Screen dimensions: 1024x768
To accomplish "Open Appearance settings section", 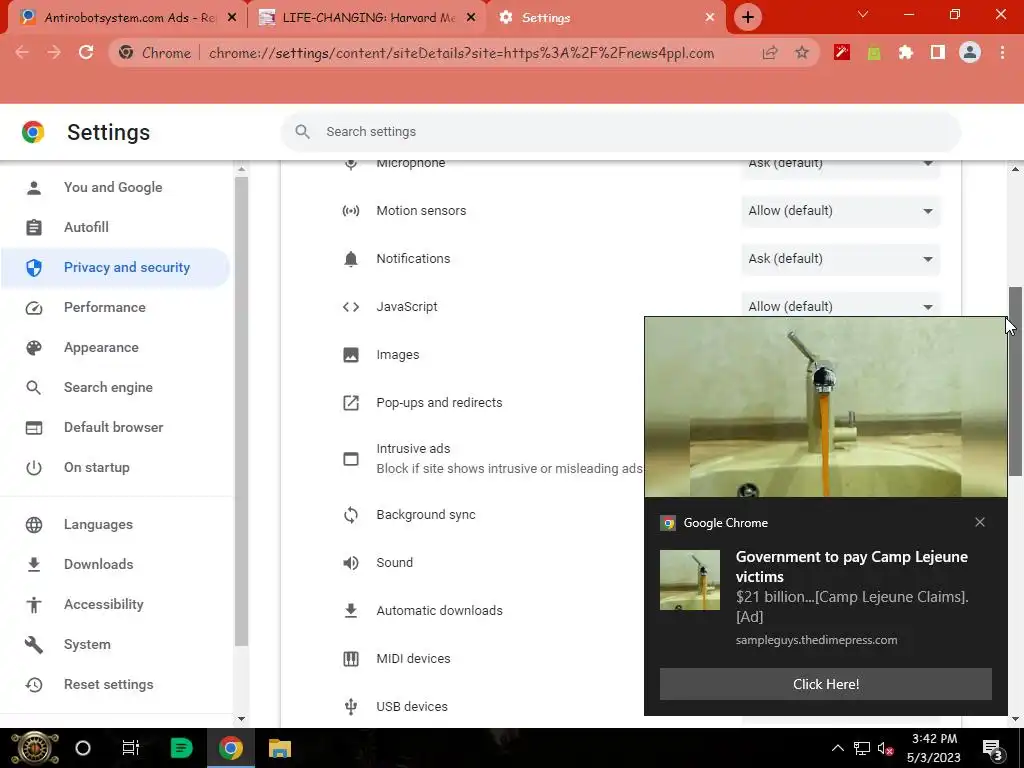I will (x=116, y=347).
